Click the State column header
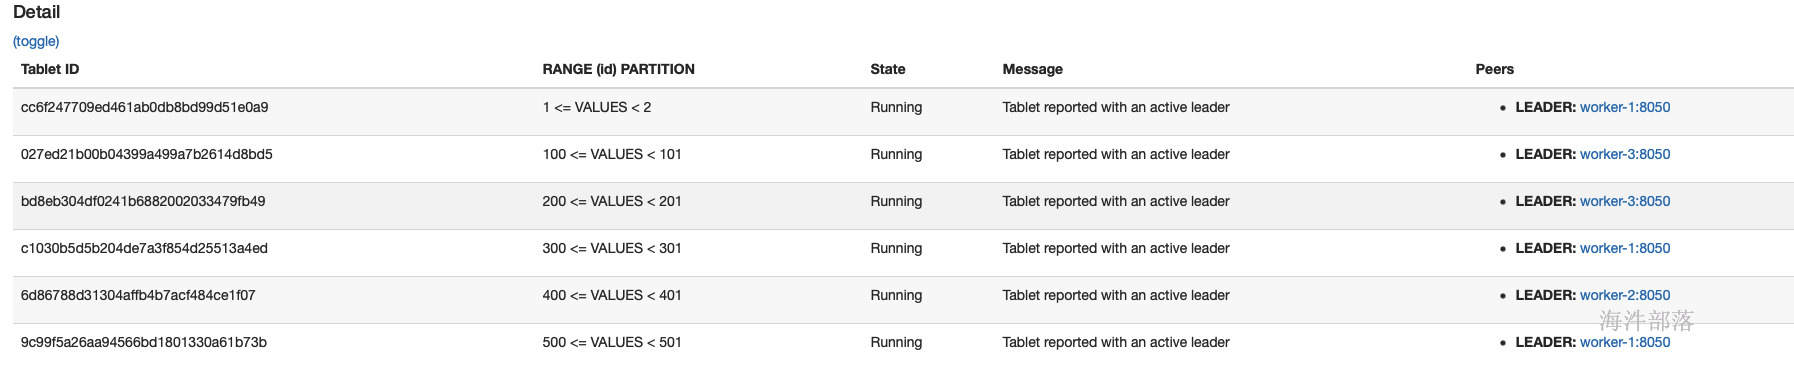 click(x=888, y=69)
